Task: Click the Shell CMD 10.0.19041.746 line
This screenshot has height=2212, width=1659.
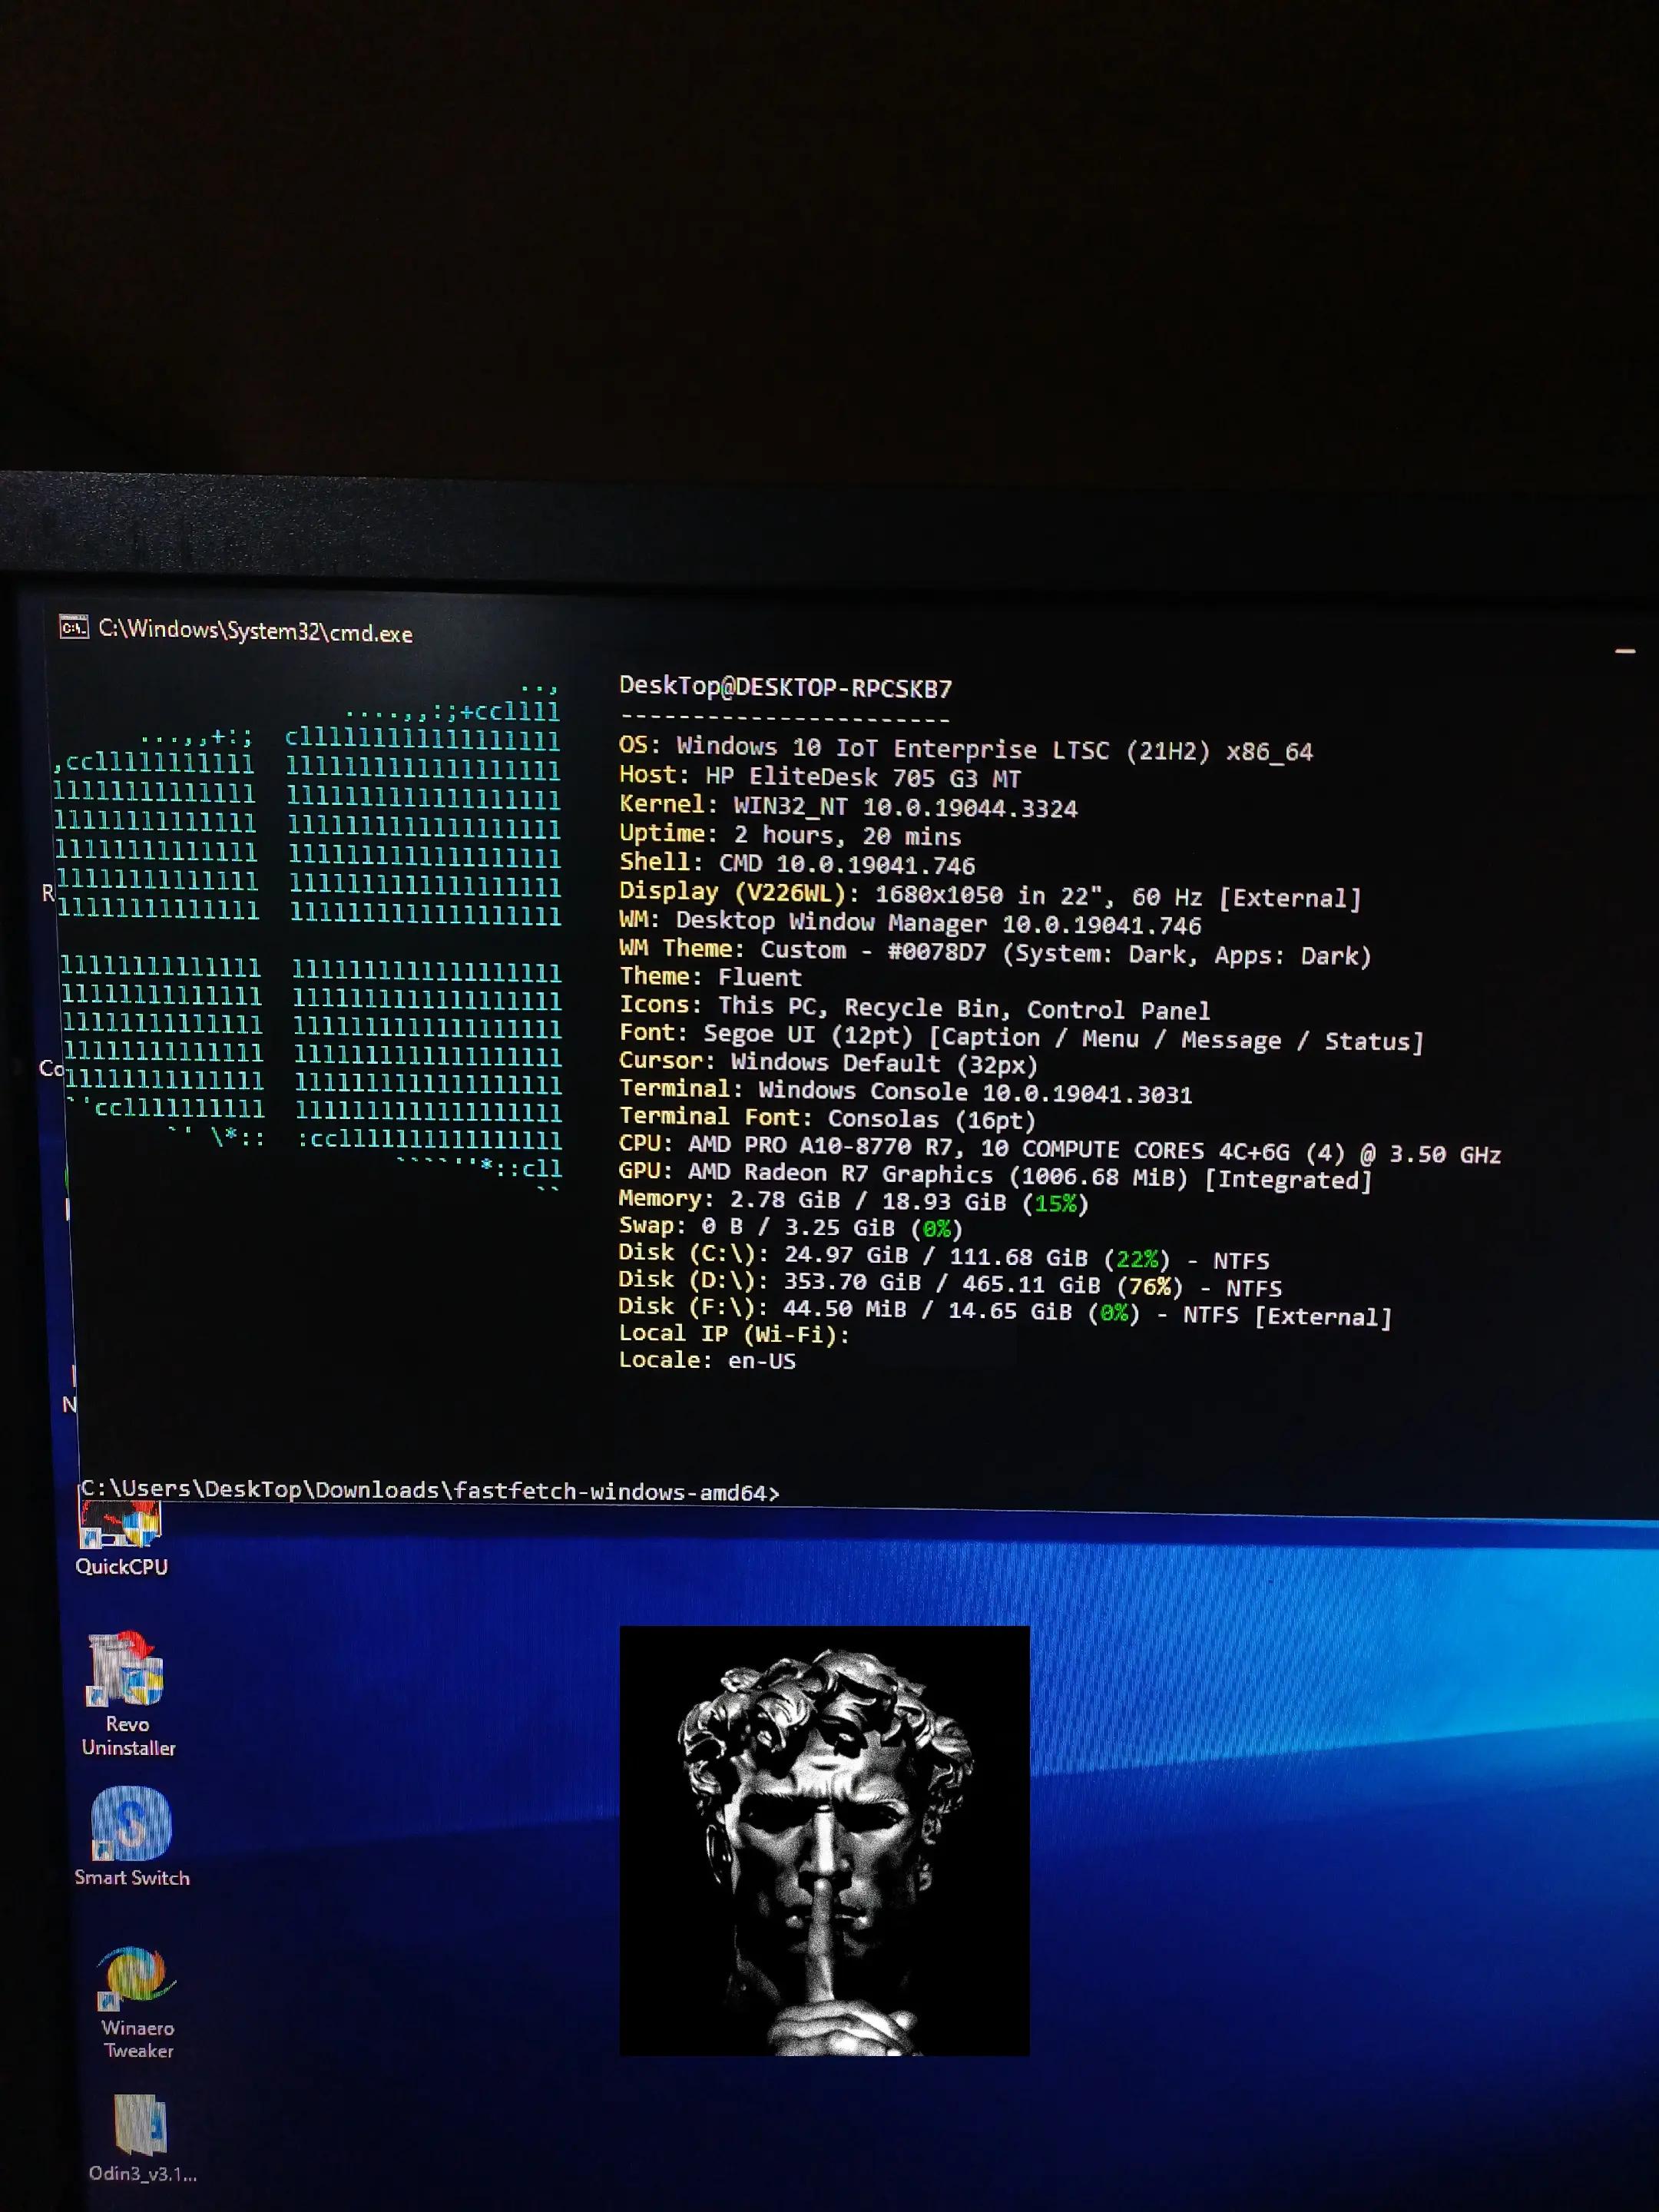Action: [797, 864]
